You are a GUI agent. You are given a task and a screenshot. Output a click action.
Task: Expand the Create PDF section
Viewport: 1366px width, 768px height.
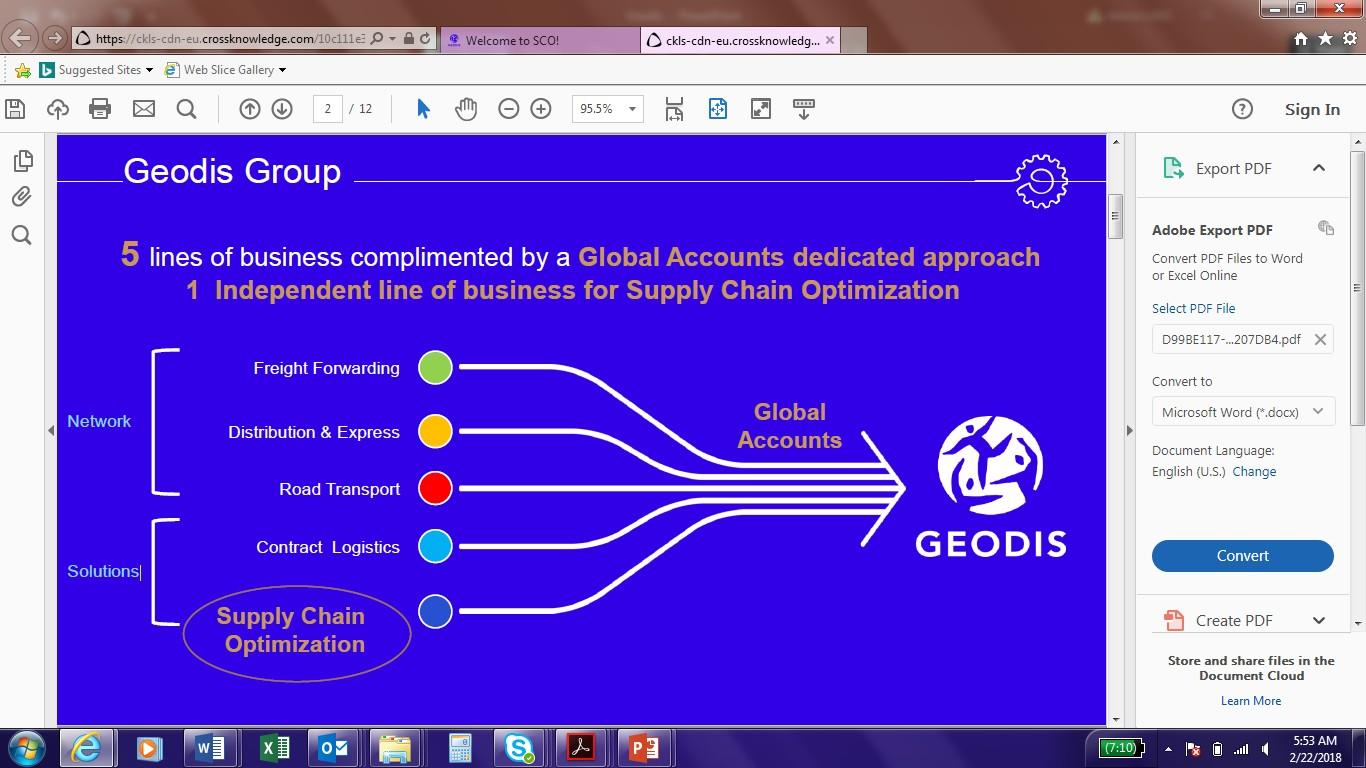tap(1319, 620)
